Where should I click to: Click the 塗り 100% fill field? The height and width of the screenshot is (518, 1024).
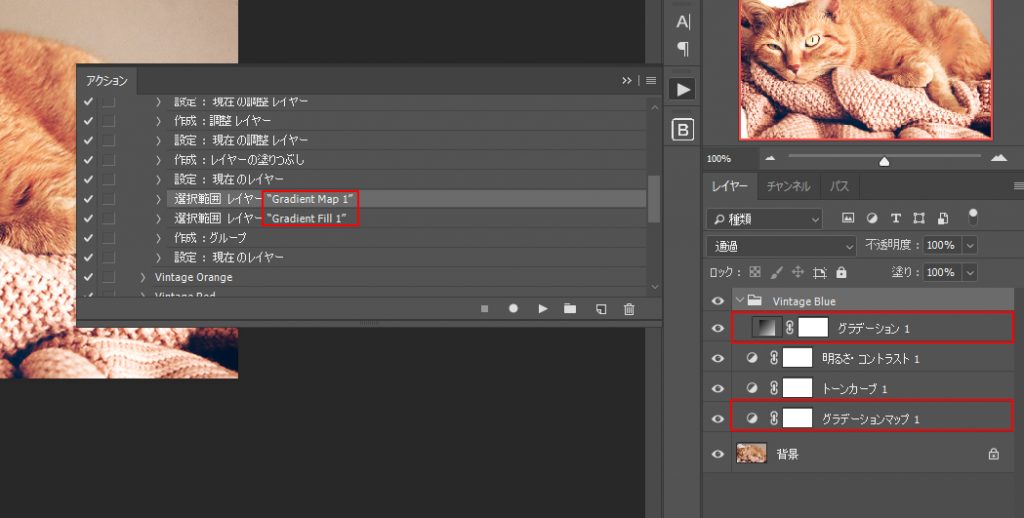(942, 272)
